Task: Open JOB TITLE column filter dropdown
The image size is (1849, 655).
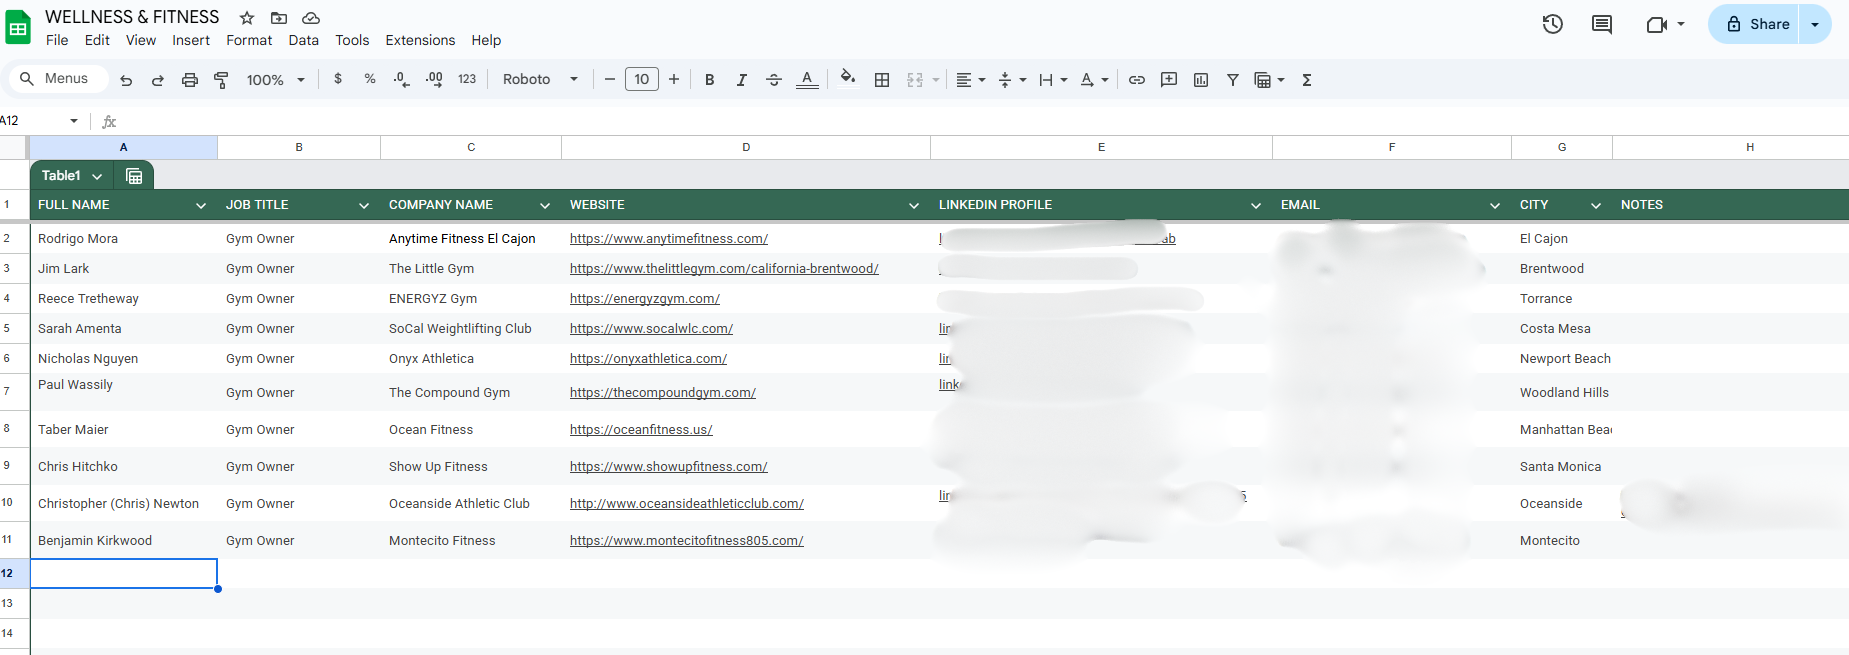Action: click(364, 205)
